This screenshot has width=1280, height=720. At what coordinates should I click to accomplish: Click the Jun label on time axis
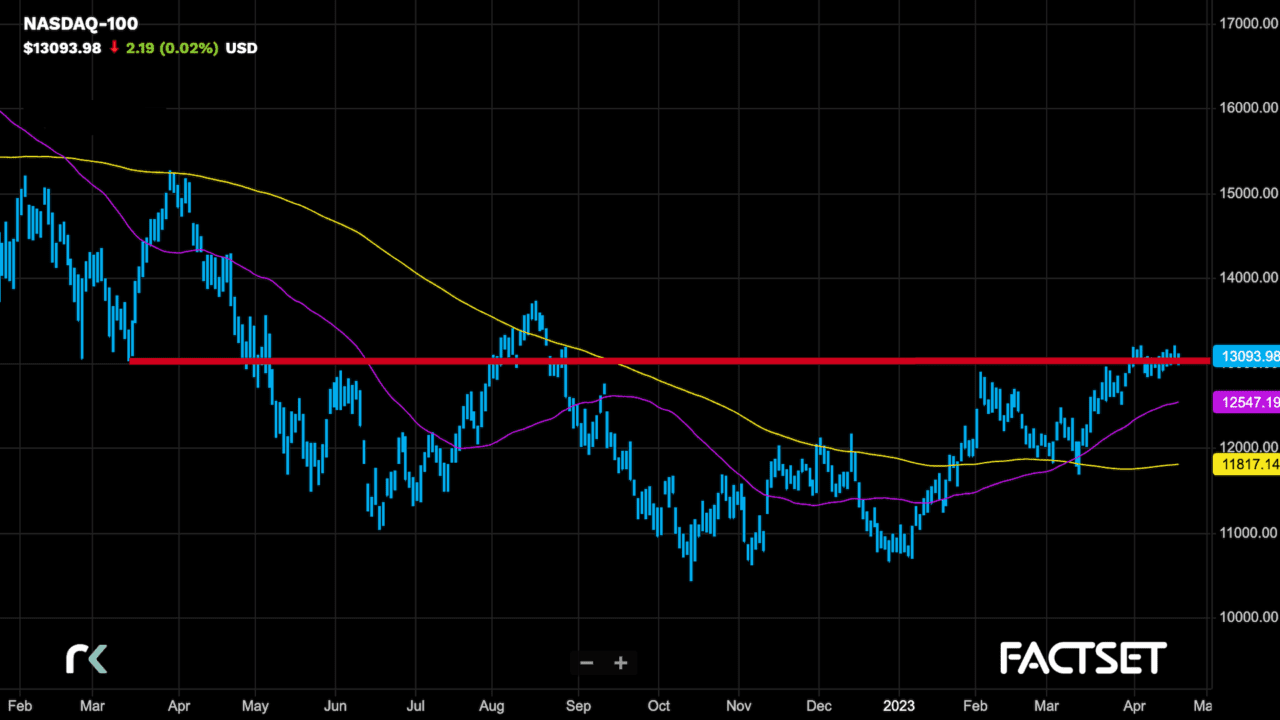(335, 703)
